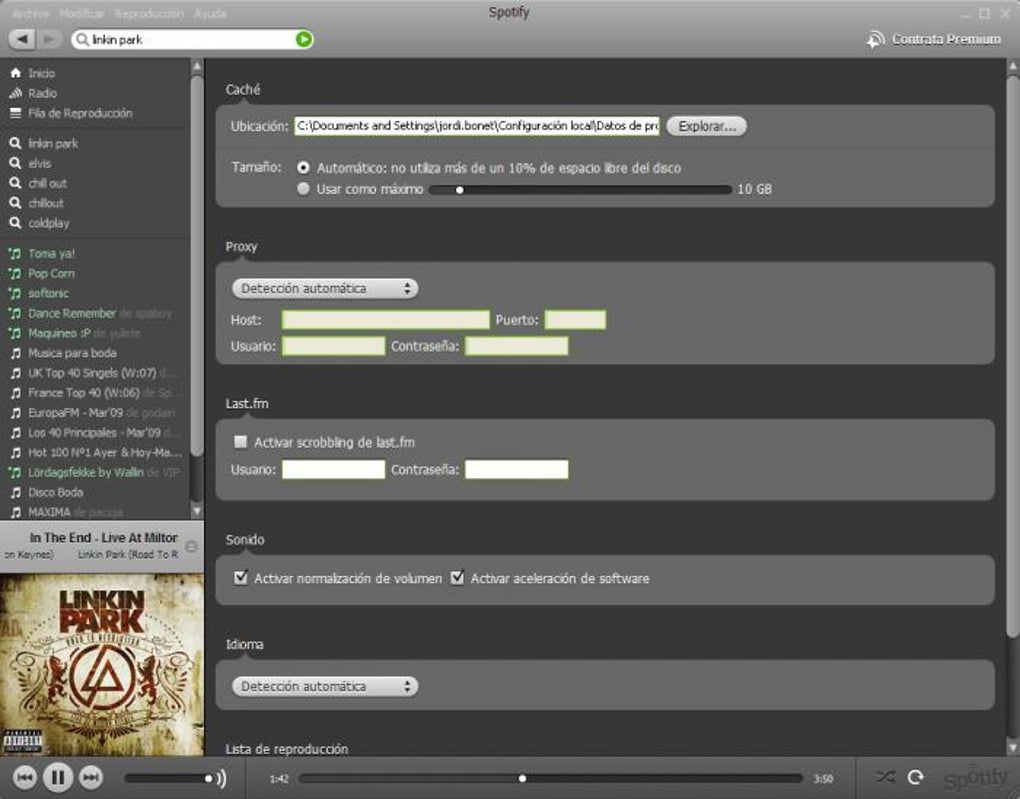The height and width of the screenshot is (799, 1020).
Task: Click the sidebar scroll-down arrow
Action: pyautogui.click(x=197, y=511)
